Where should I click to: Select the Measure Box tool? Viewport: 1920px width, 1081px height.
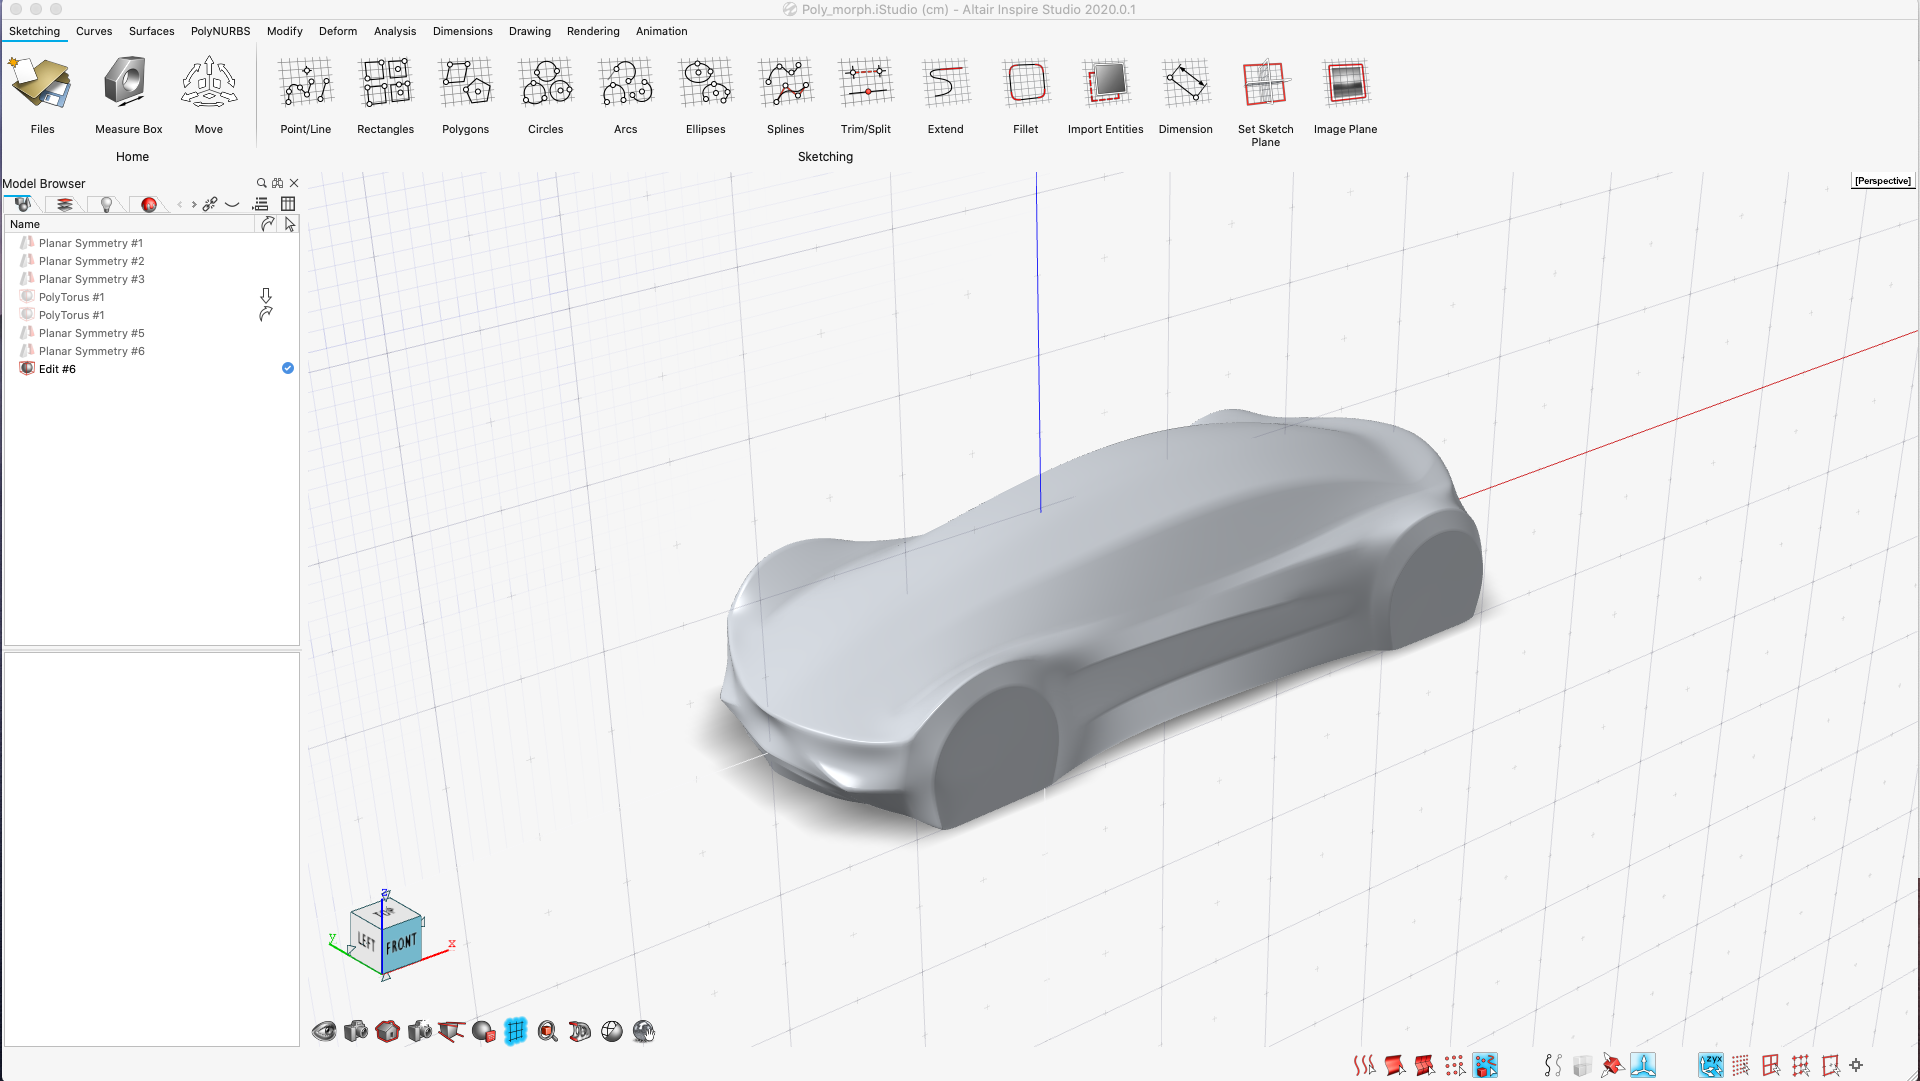pyautogui.click(x=128, y=95)
